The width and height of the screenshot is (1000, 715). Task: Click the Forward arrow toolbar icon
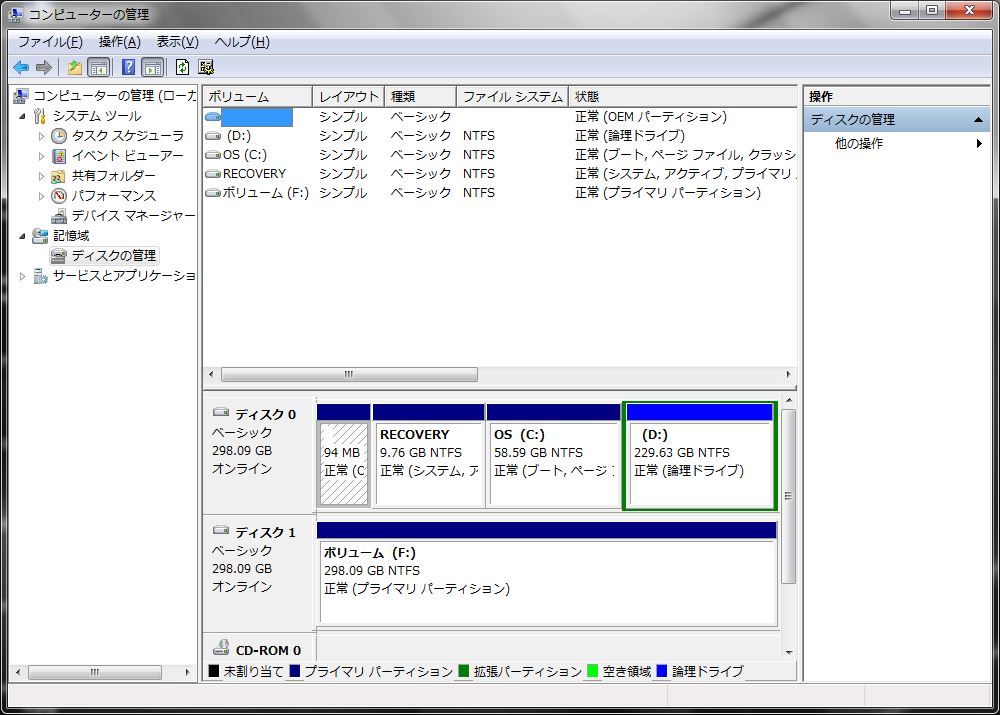44,67
